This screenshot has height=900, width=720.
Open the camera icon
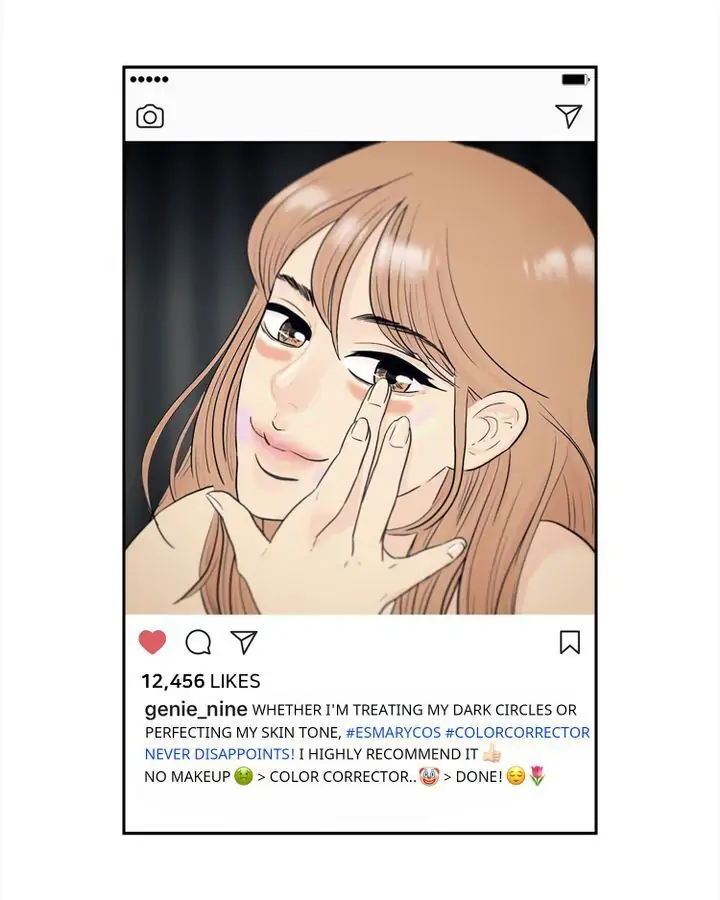[150, 117]
